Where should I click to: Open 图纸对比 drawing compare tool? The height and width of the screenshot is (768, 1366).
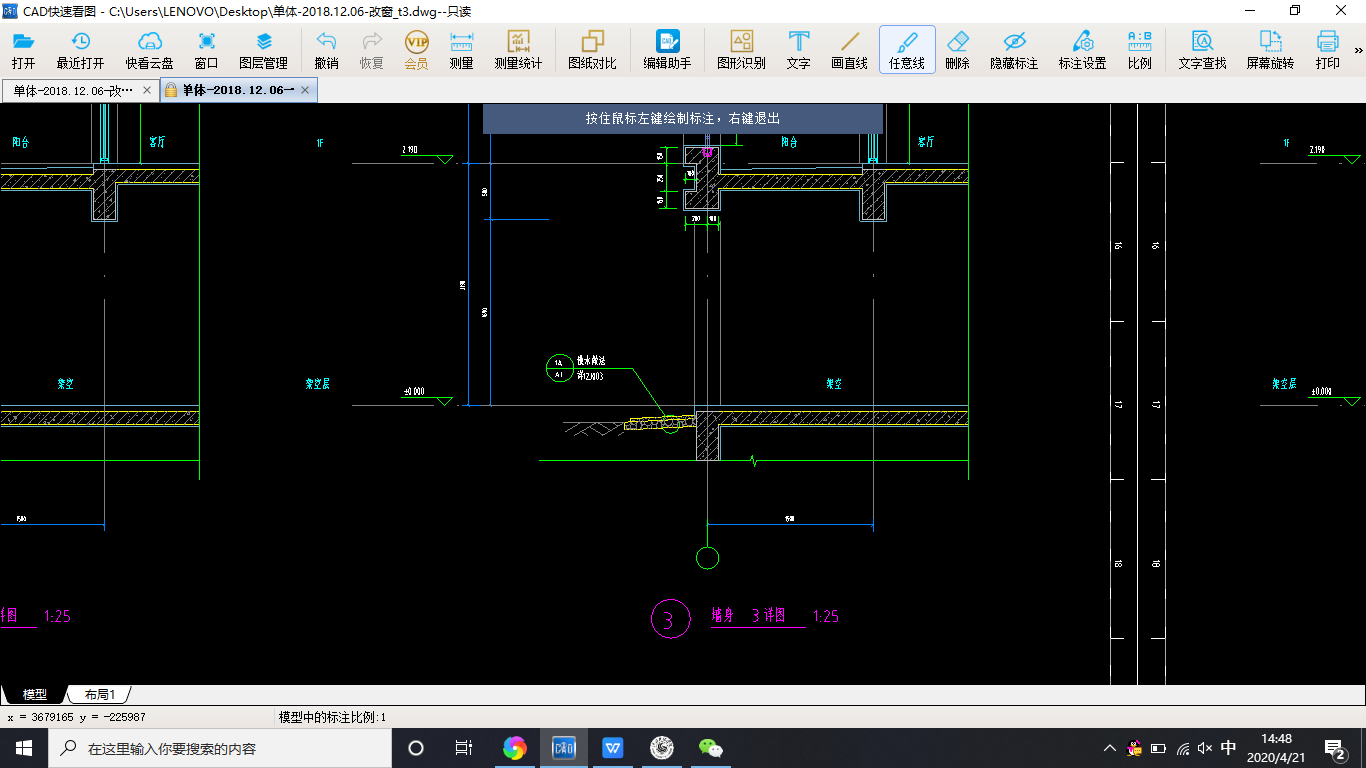tap(593, 50)
